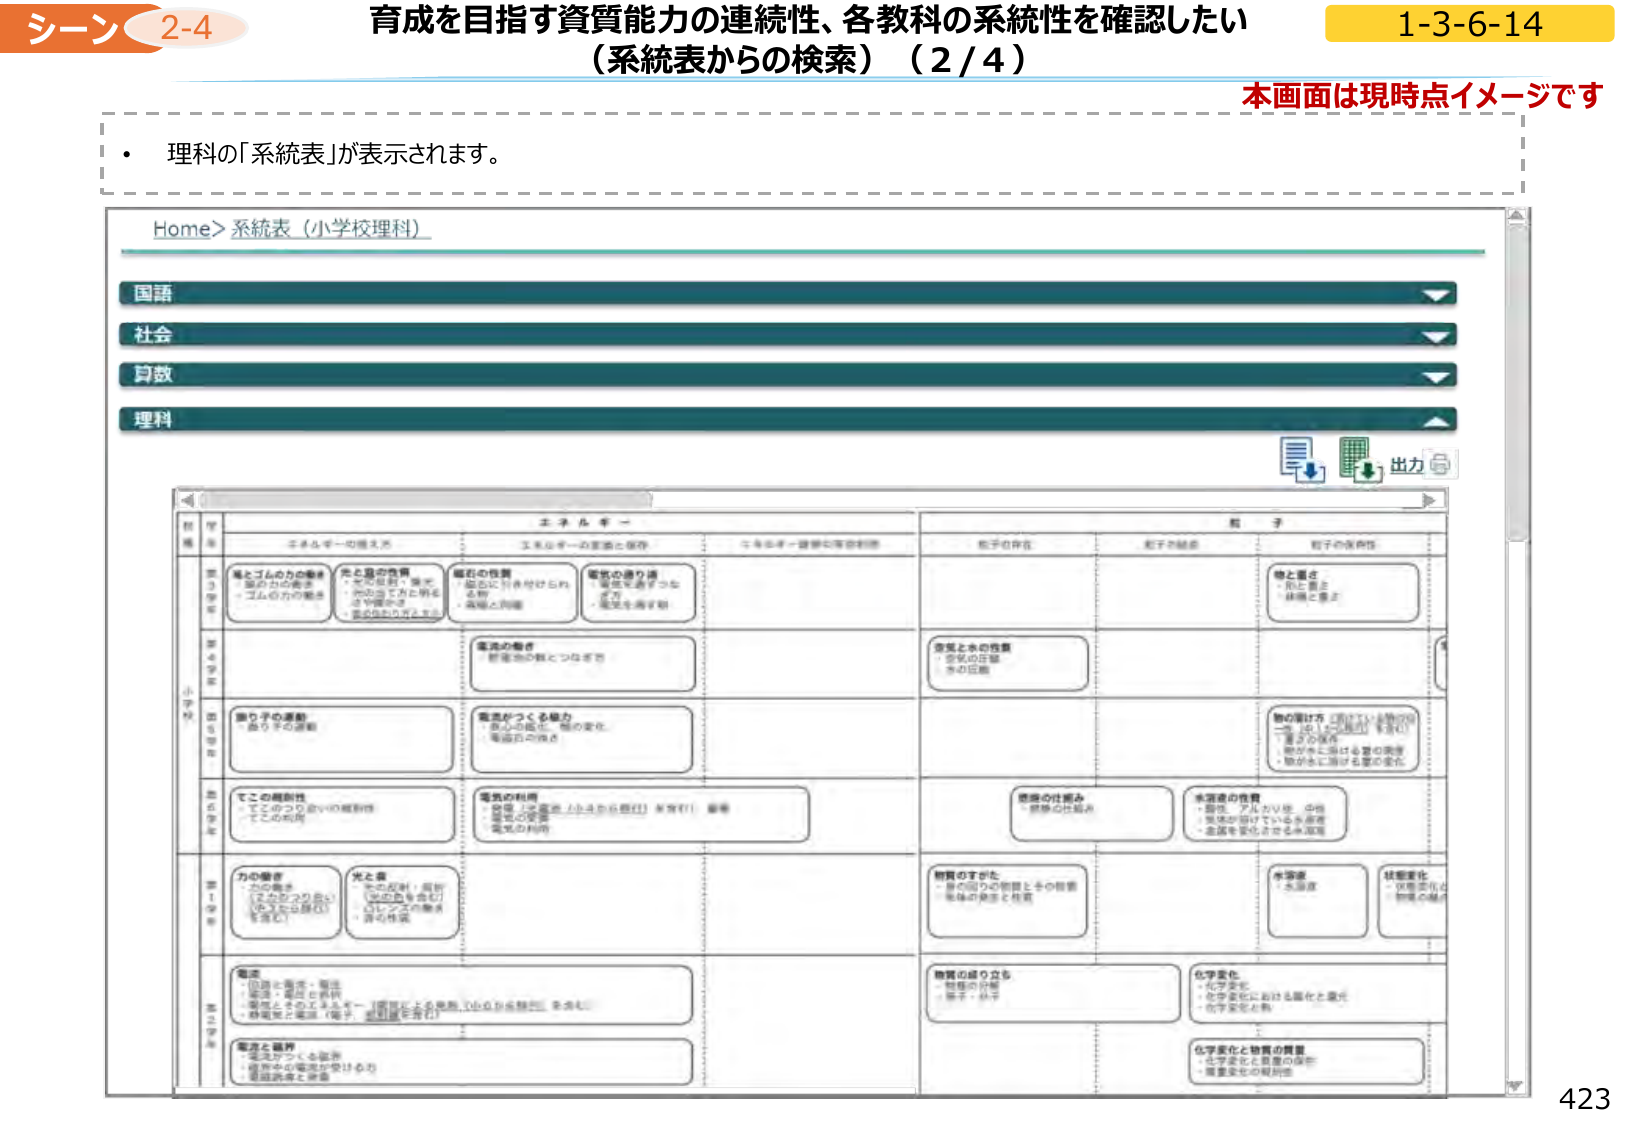Select the 磁石の性質 unit box
The width and height of the screenshot is (1625, 1125).
coord(513,594)
